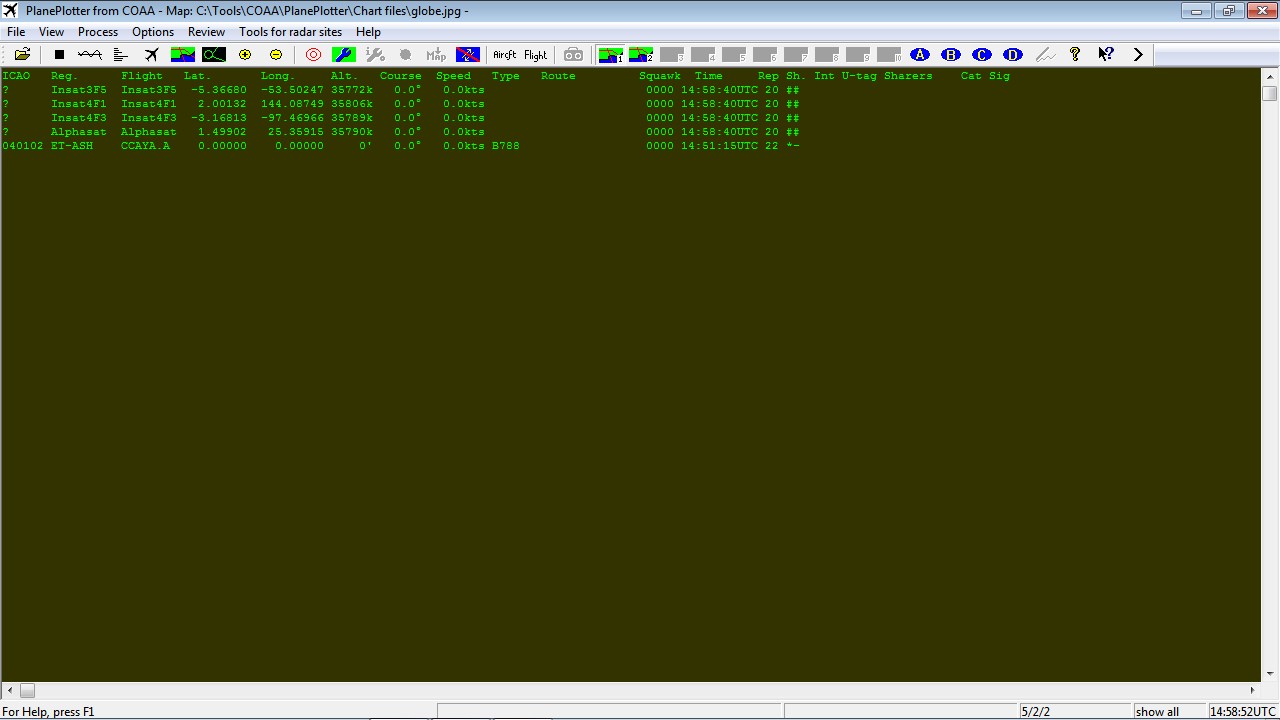
Task: Zoom in using the plus magnifier icon
Action: tap(244, 55)
